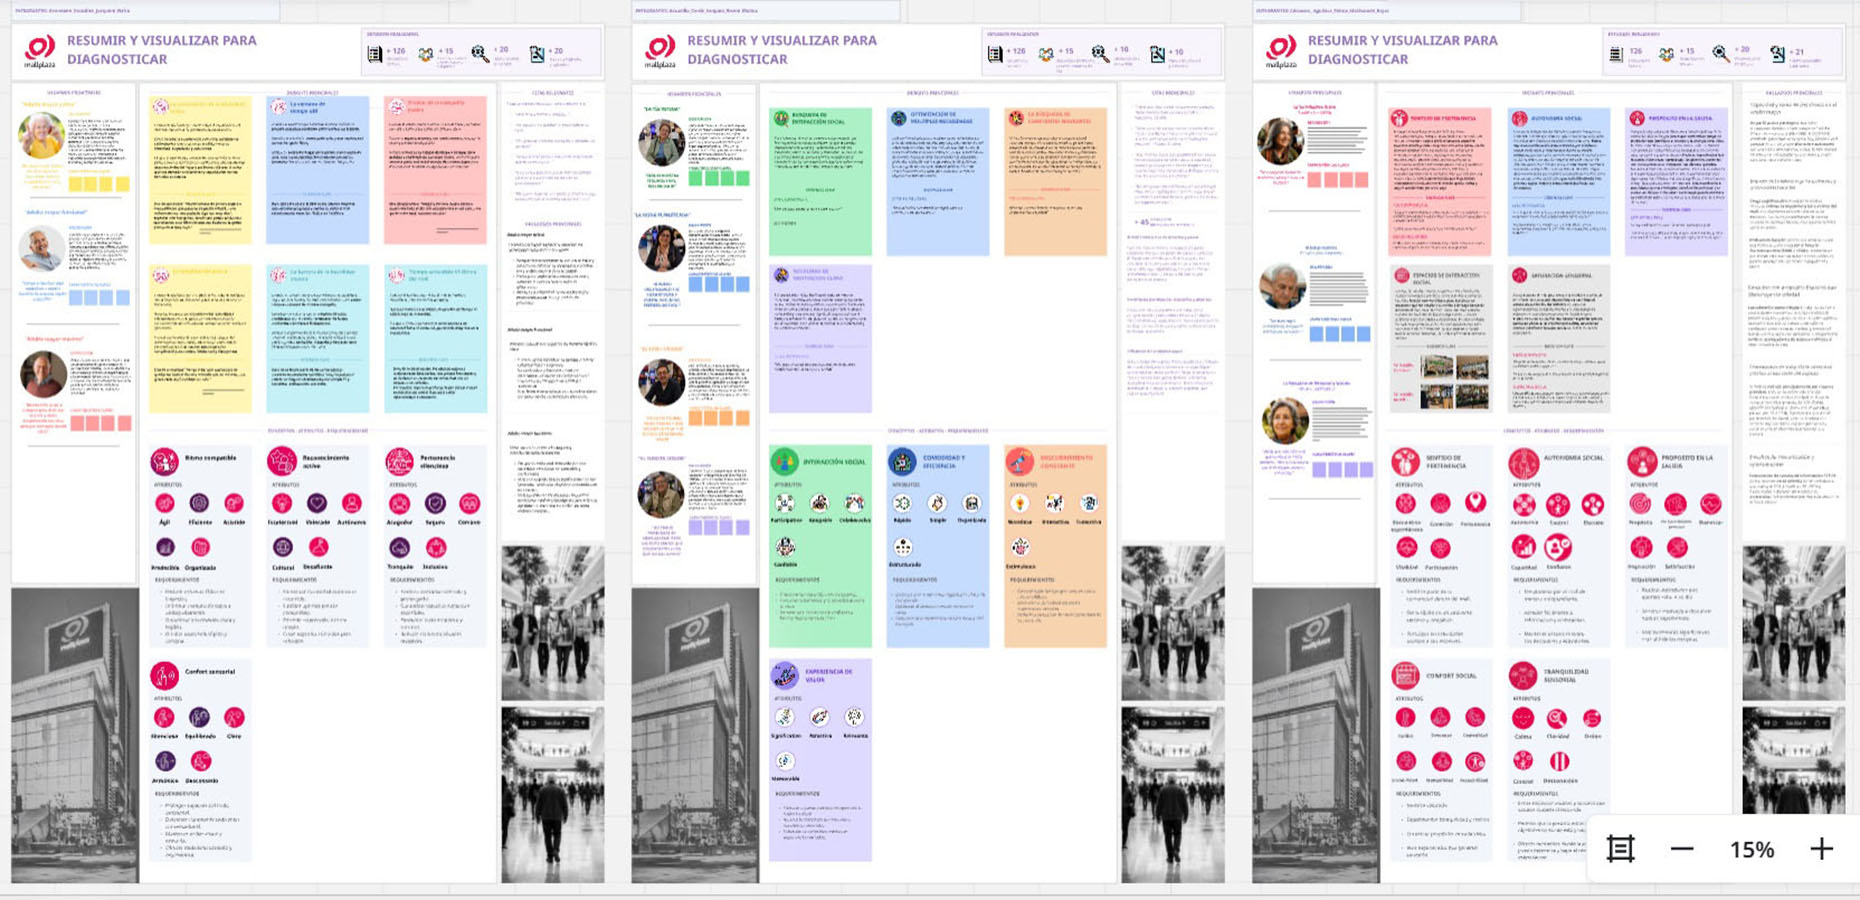Select the Ritmo compatible concept icon
The height and width of the screenshot is (900, 1860).
coord(165,461)
